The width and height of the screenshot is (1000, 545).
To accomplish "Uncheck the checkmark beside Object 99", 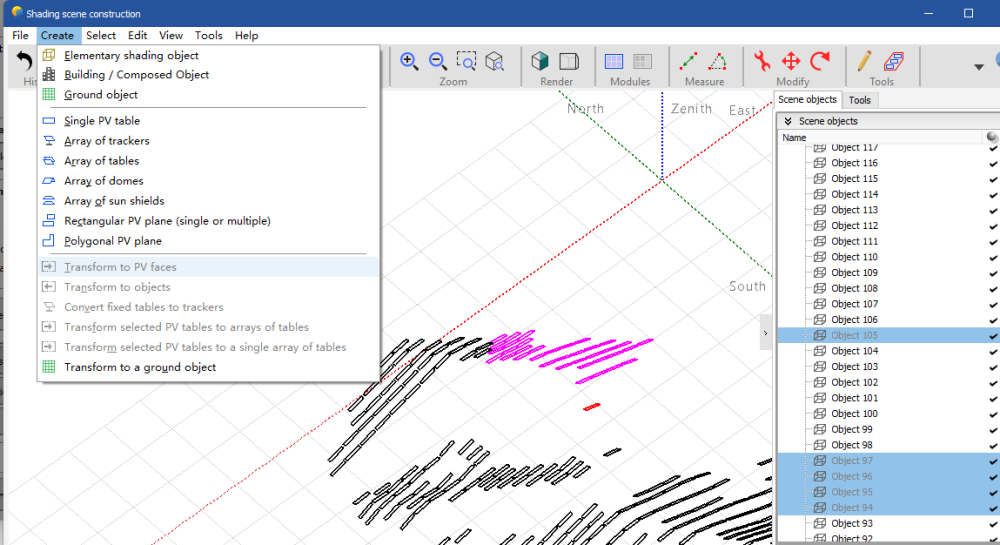I will (993, 430).
